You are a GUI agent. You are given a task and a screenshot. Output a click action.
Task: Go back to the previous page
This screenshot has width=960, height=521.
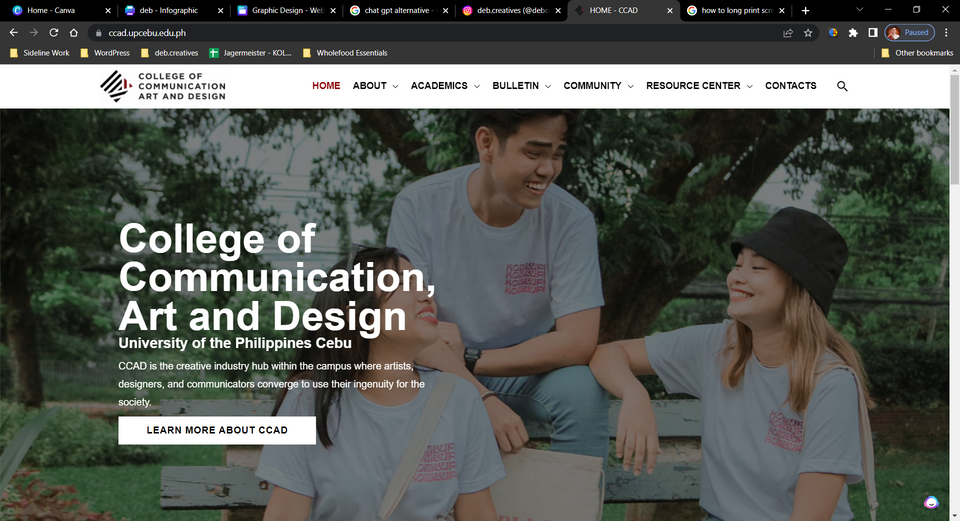pyautogui.click(x=13, y=32)
